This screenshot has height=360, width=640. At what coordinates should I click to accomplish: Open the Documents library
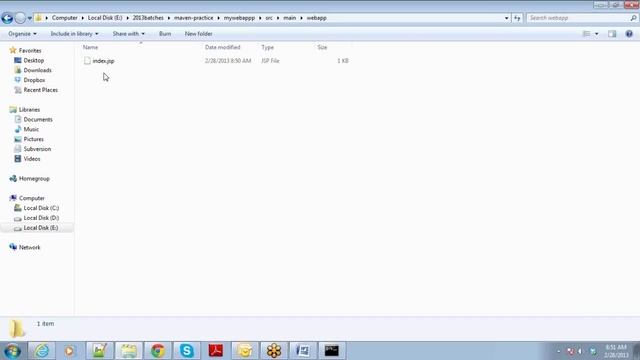[x=38, y=120]
